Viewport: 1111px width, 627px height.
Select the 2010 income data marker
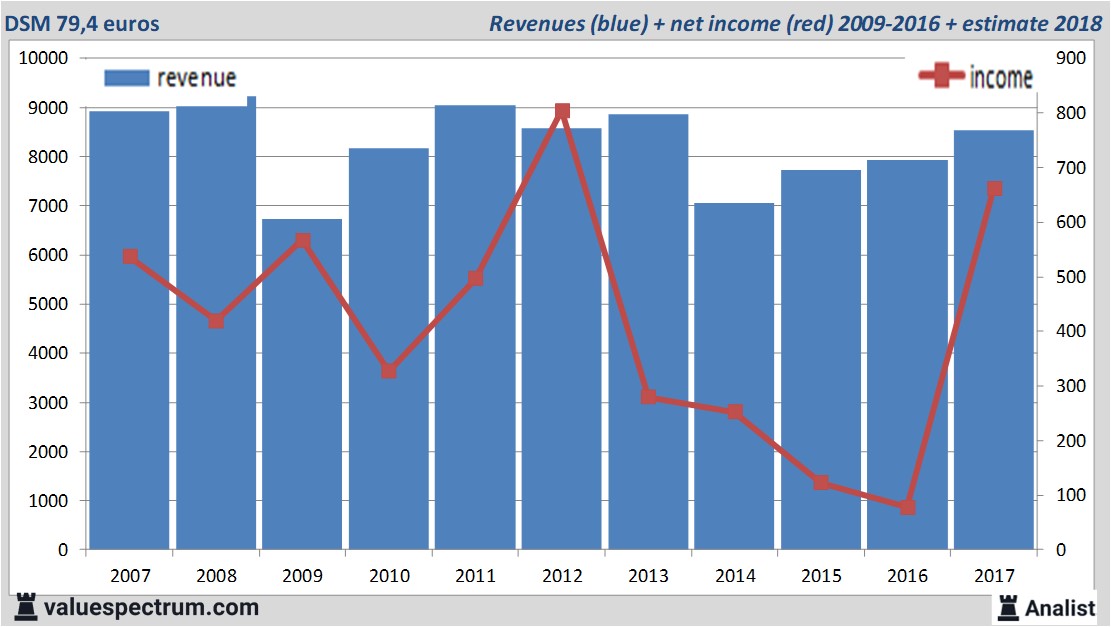click(x=389, y=371)
